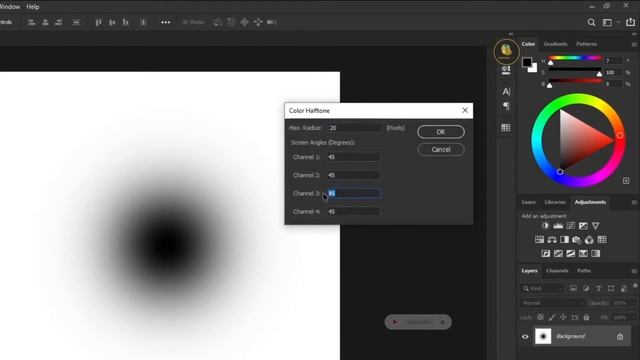640x360 pixels.
Task: Open the layer Kind filter dropdown
Action: 542,289
